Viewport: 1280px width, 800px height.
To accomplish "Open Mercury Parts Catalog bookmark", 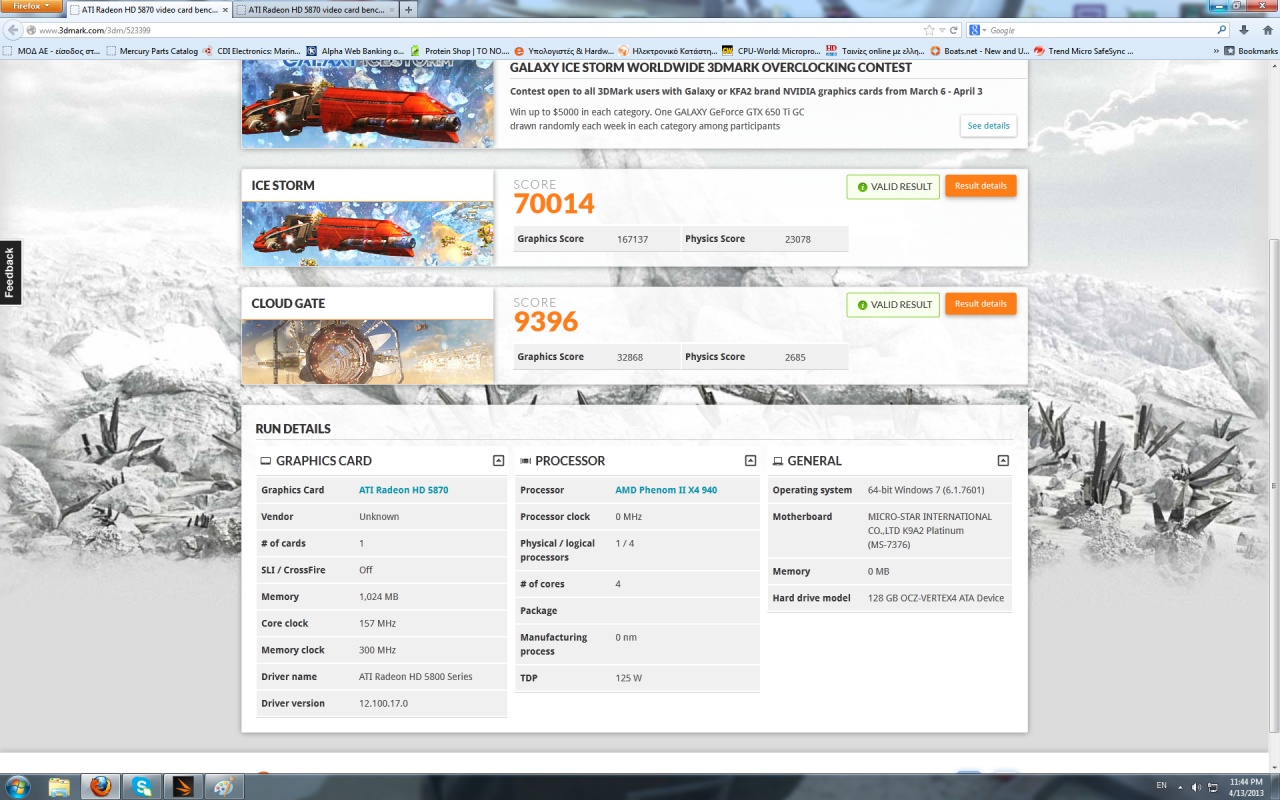I will coord(152,51).
